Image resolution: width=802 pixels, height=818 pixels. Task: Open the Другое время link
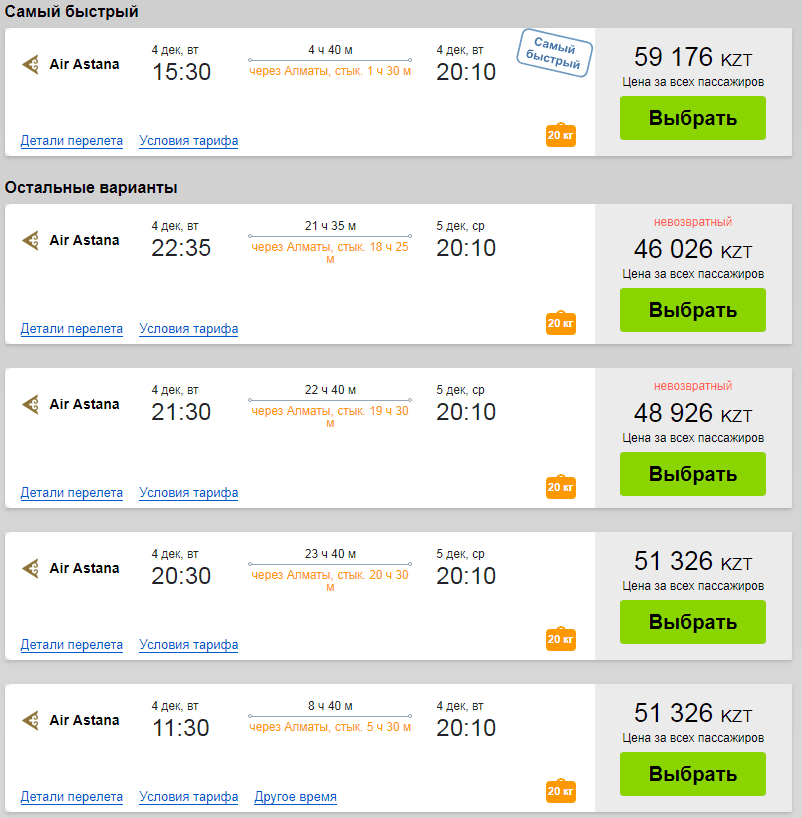[x=295, y=797]
